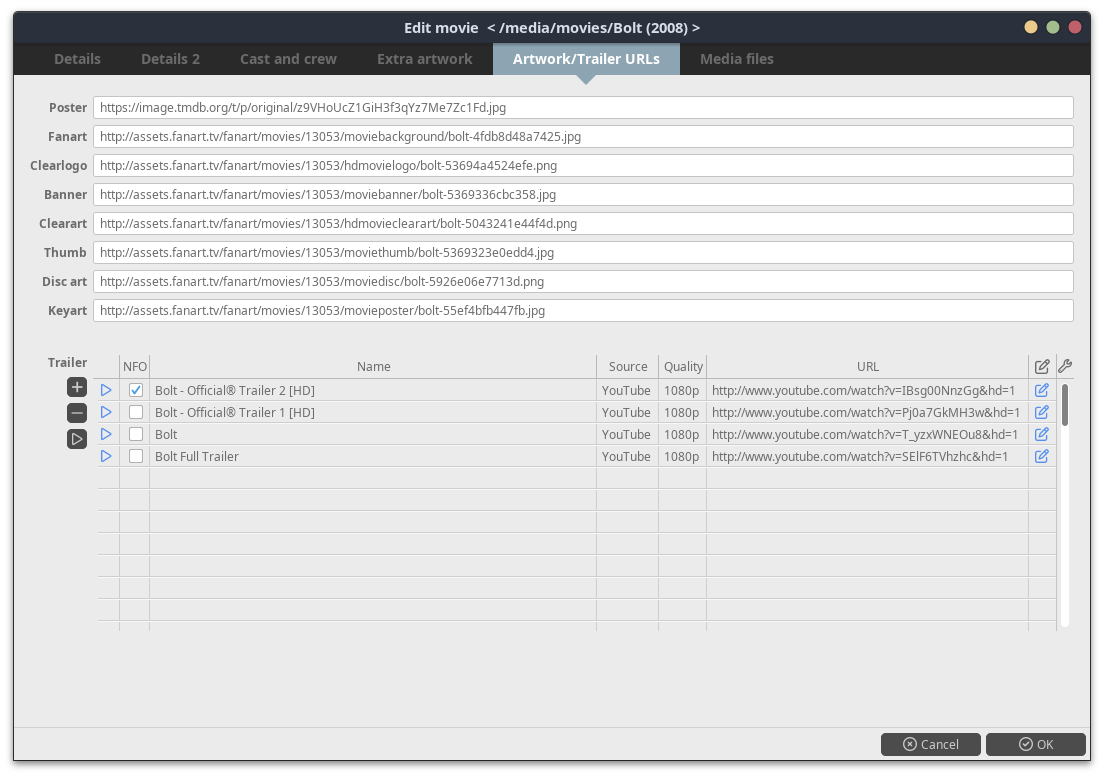The image size is (1104, 777).
Task: Click the edit column header icon
Action: [x=1042, y=366]
